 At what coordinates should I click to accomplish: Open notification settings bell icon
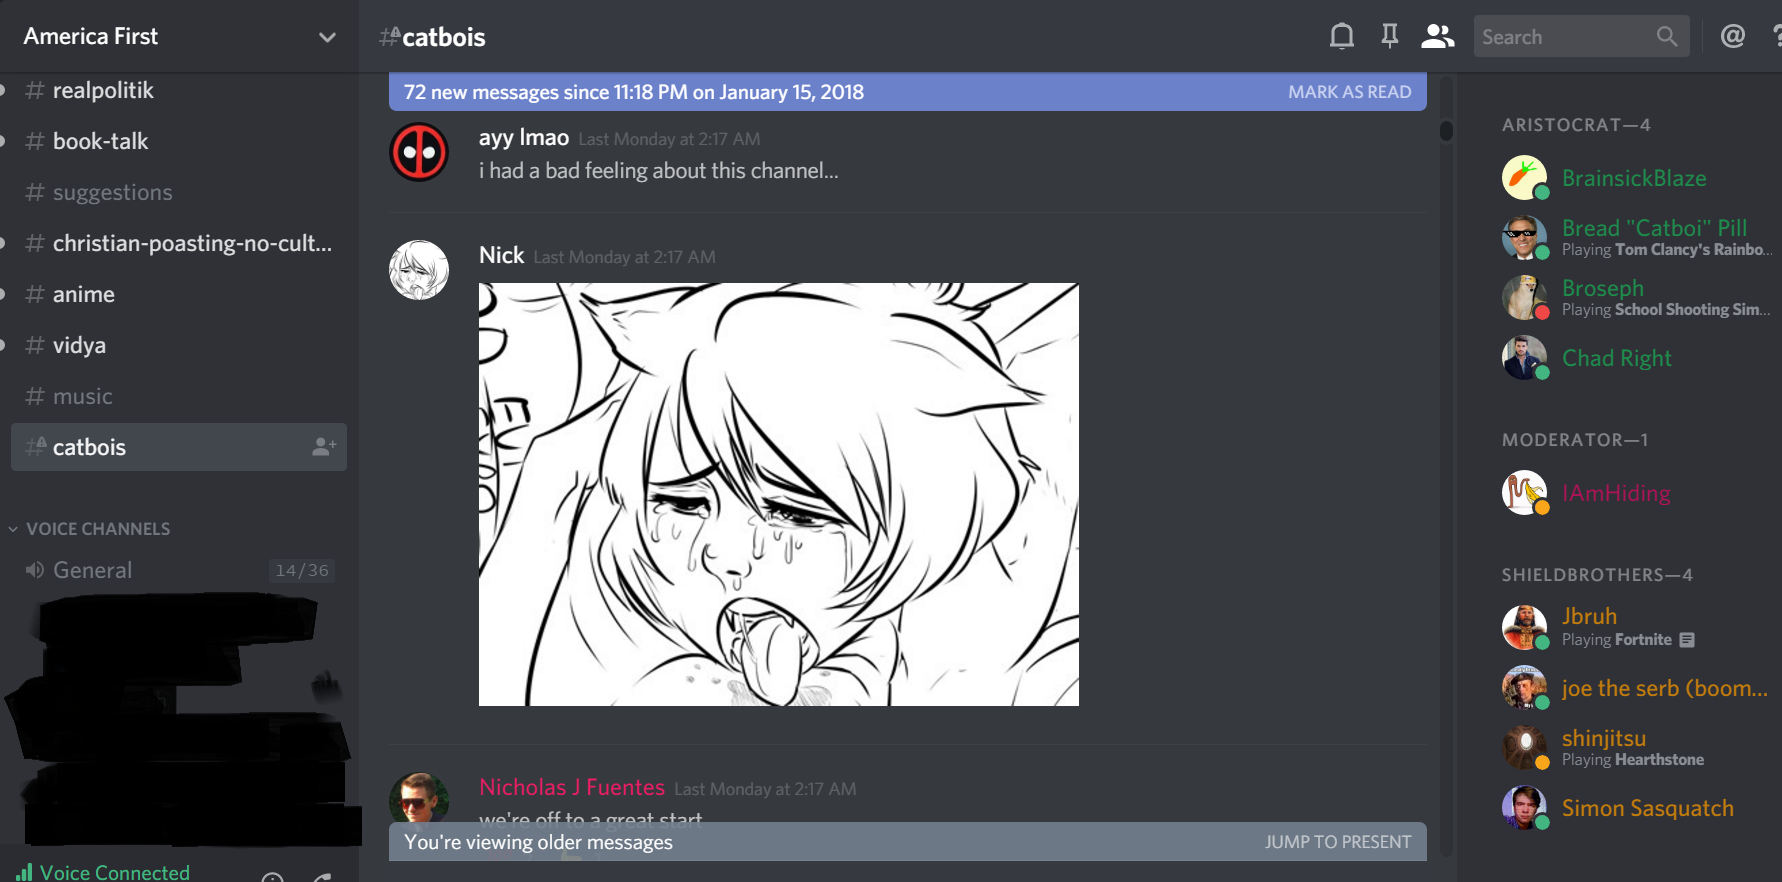(1342, 37)
